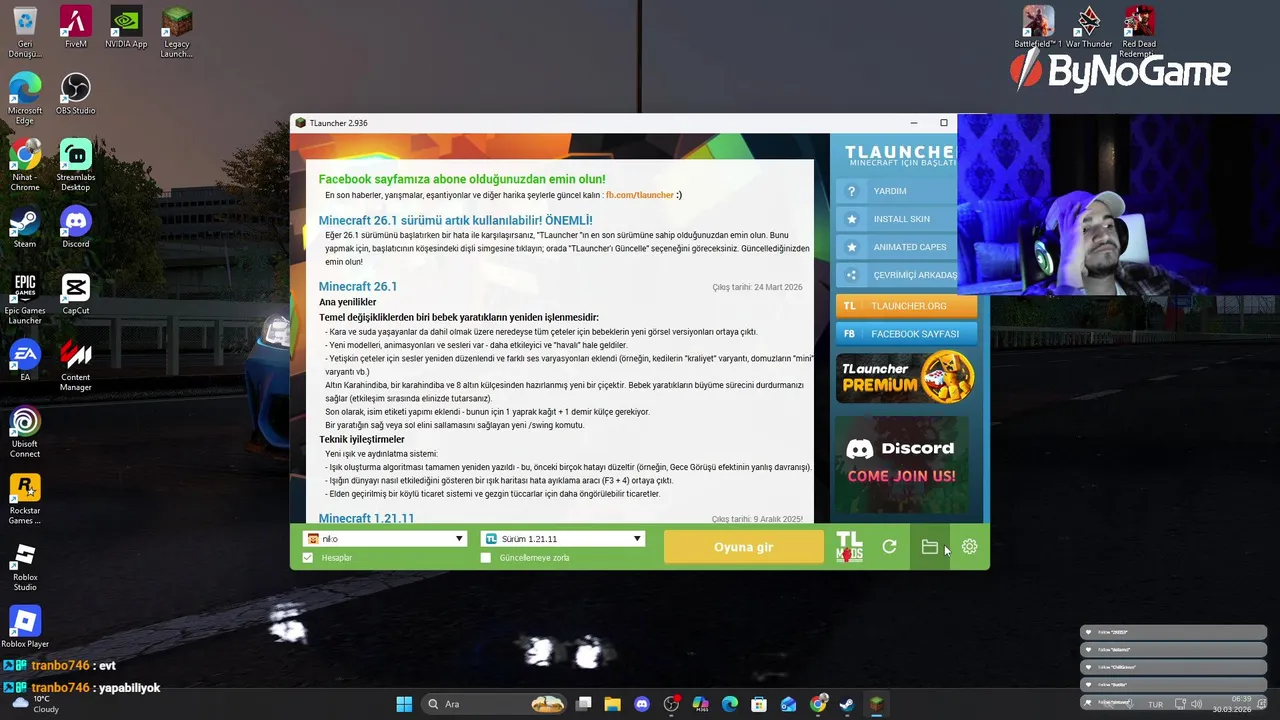Click the TUR language indicator in the tray
Image resolution: width=1280 pixels, height=720 pixels.
[x=1155, y=704]
